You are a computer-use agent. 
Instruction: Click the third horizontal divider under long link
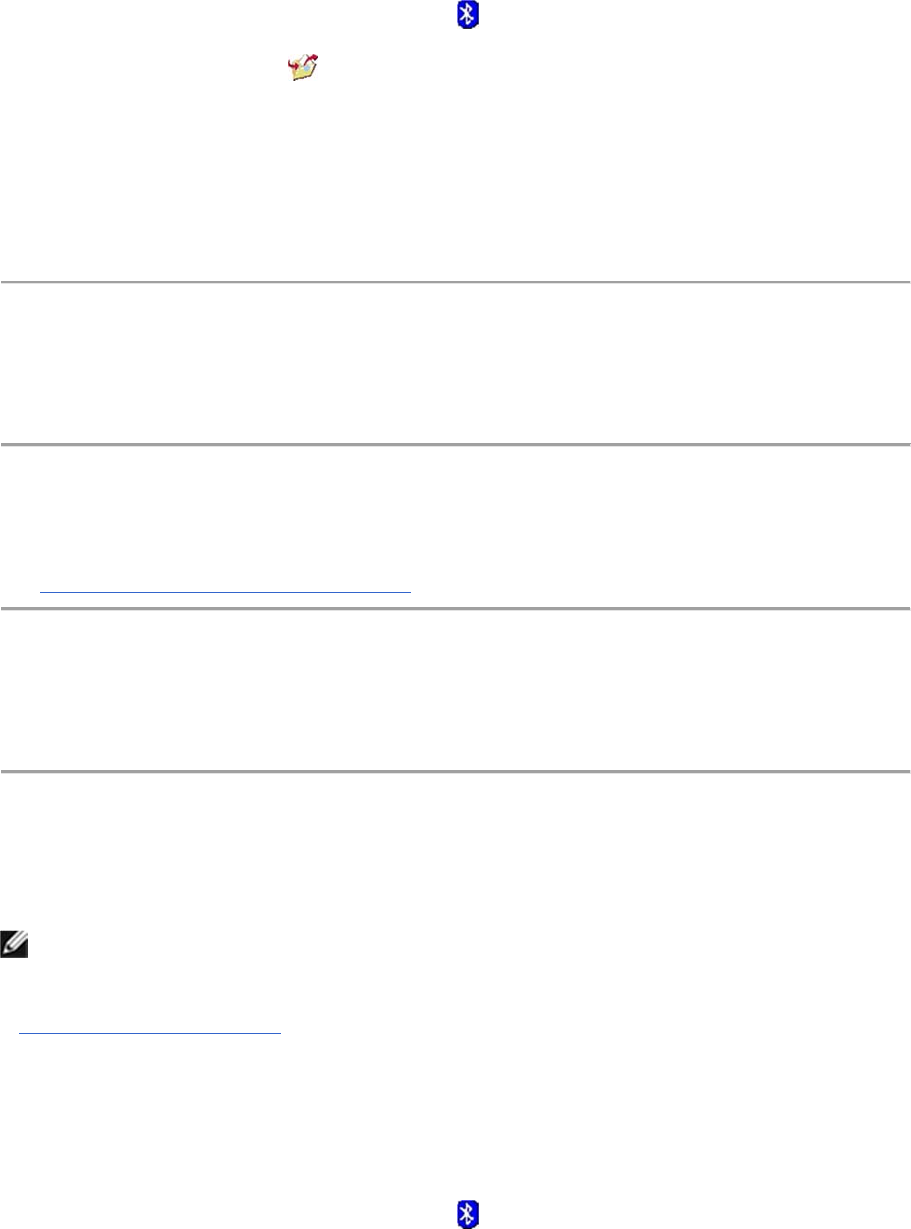pyautogui.click(x=455, y=608)
